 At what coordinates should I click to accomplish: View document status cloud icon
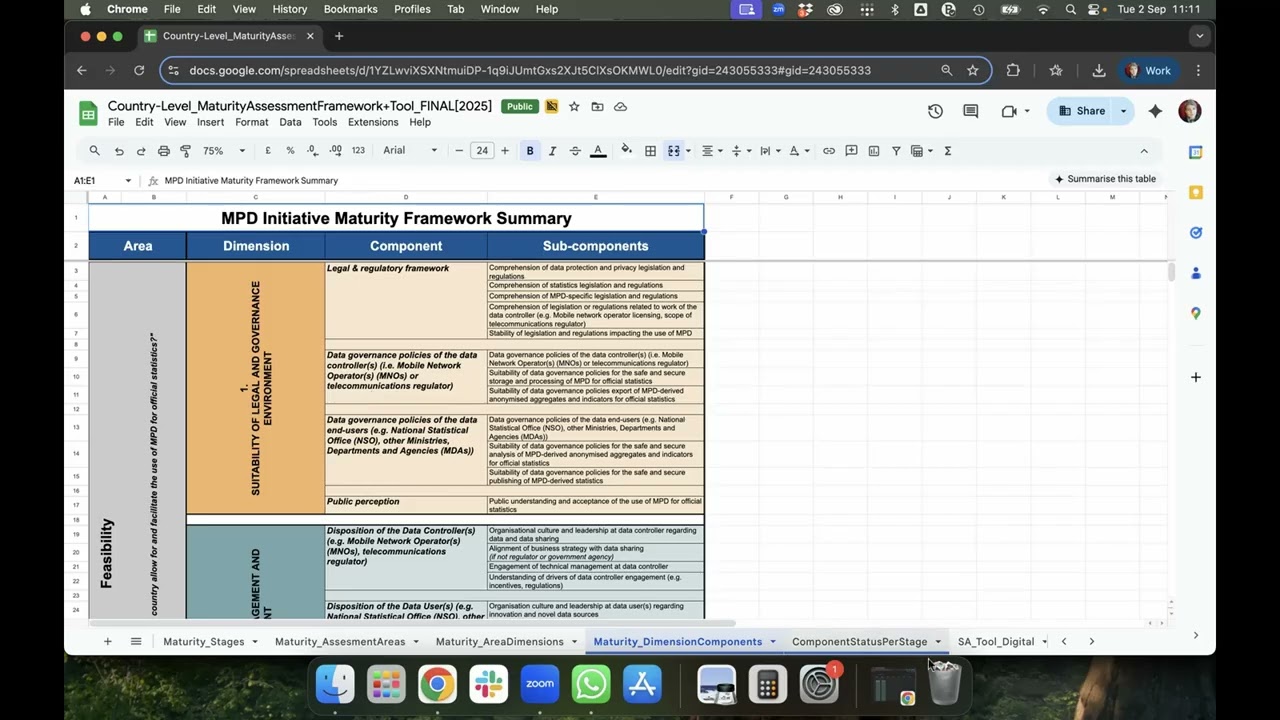pos(620,106)
